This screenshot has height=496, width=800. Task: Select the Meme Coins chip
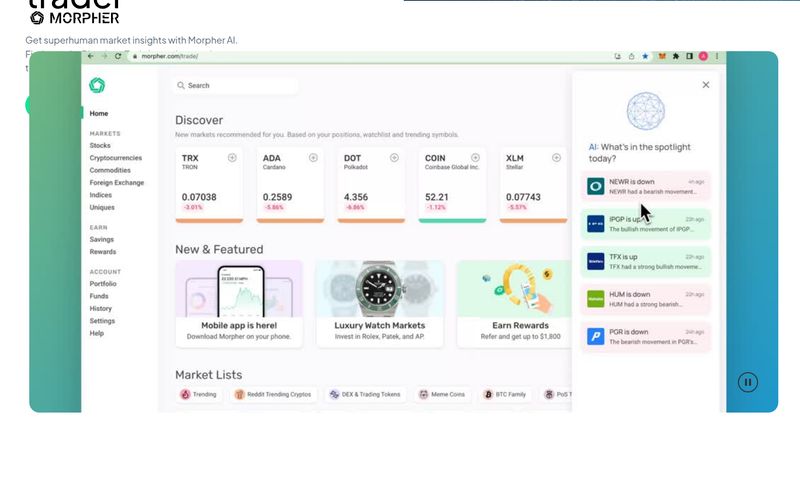point(442,394)
